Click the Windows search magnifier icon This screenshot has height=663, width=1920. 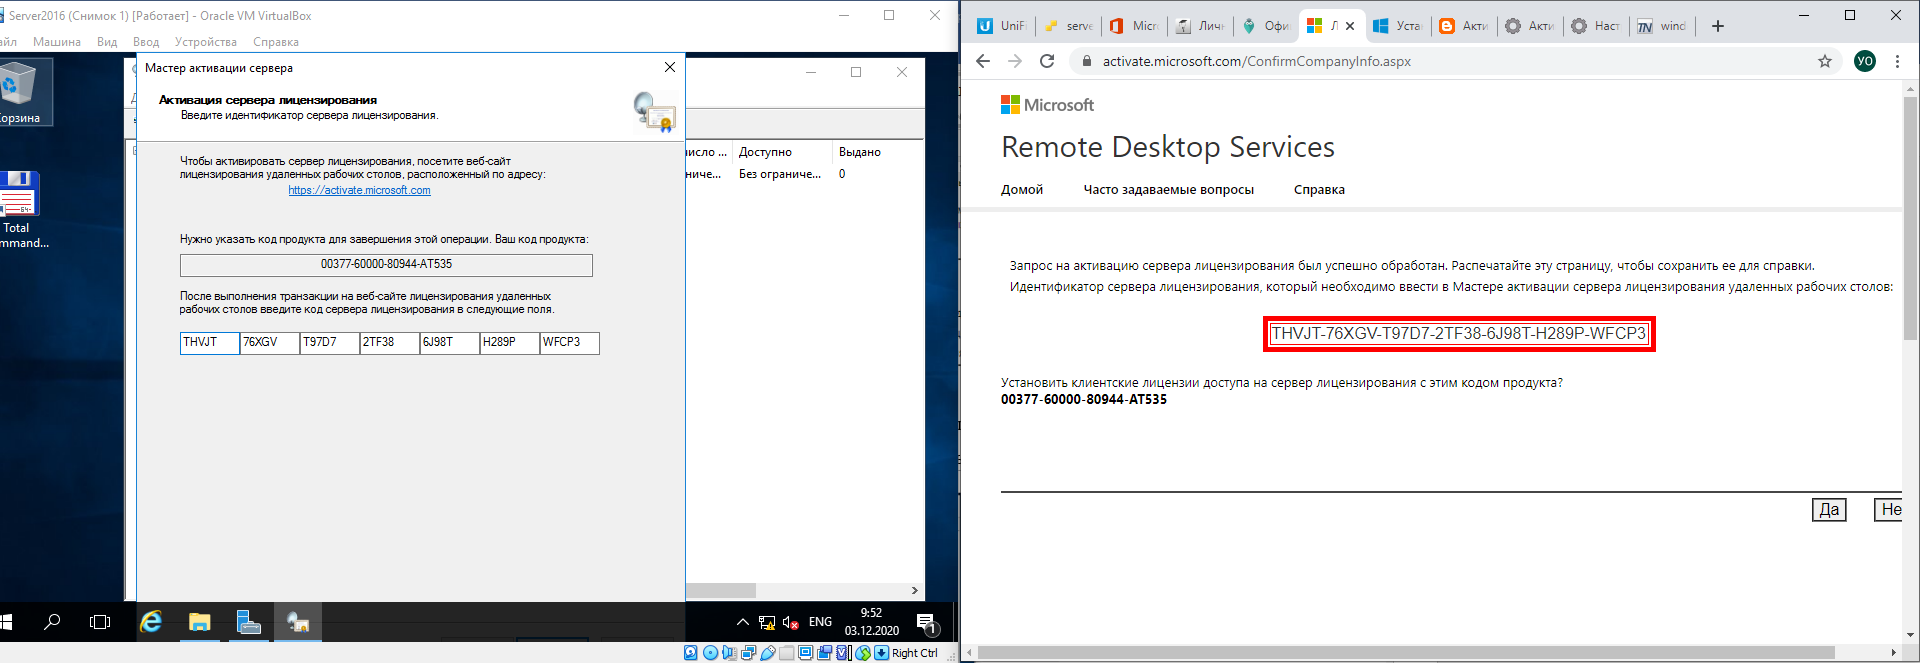(52, 622)
